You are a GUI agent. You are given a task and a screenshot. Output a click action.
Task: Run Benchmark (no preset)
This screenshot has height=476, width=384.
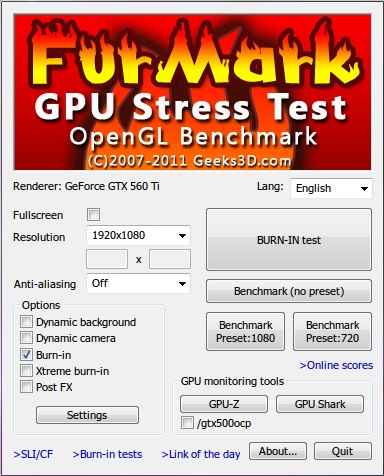pos(289,291)
